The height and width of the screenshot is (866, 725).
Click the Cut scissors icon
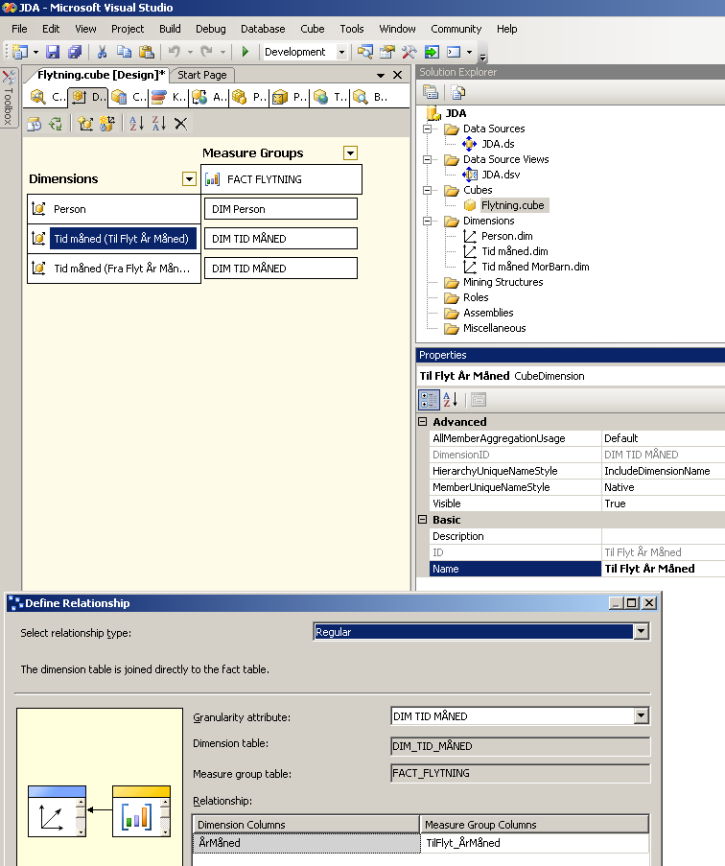coord(102,52)
